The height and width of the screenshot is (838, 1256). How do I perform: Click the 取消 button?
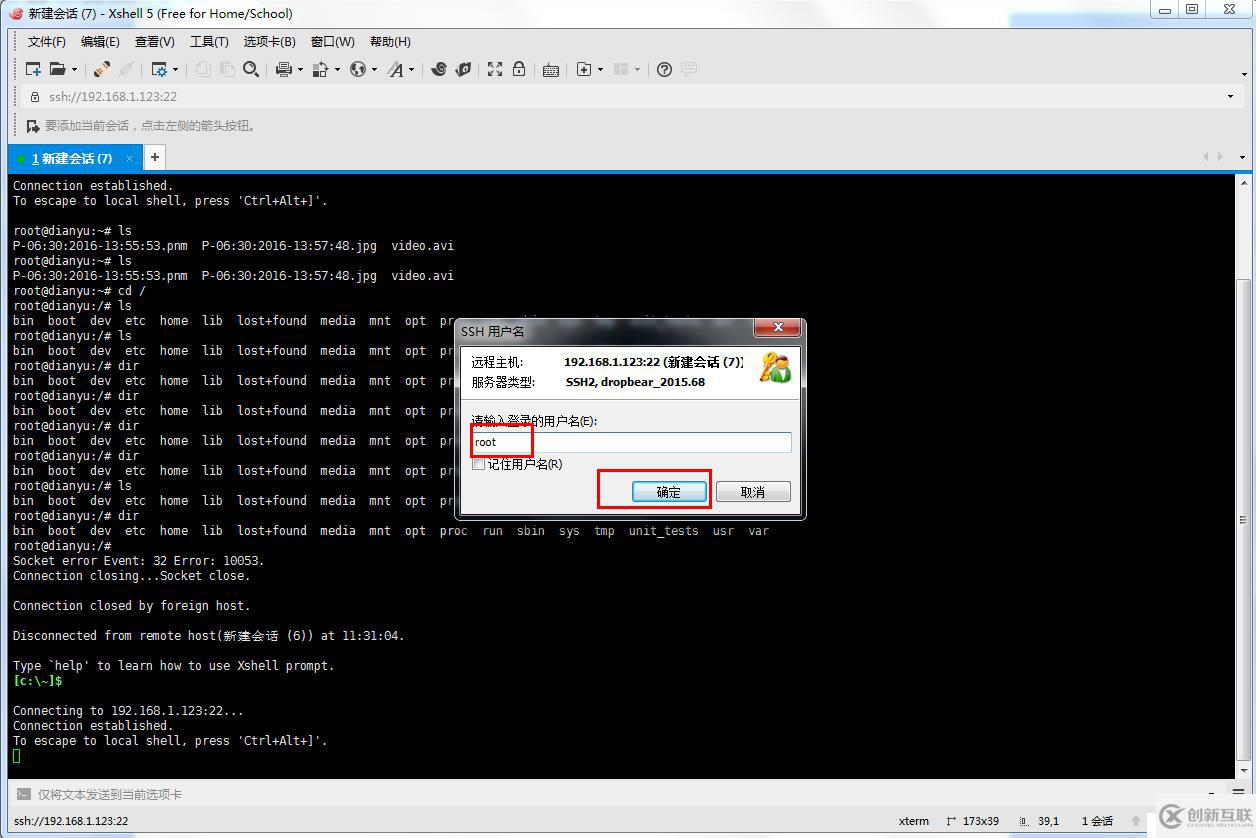point(753,492)
